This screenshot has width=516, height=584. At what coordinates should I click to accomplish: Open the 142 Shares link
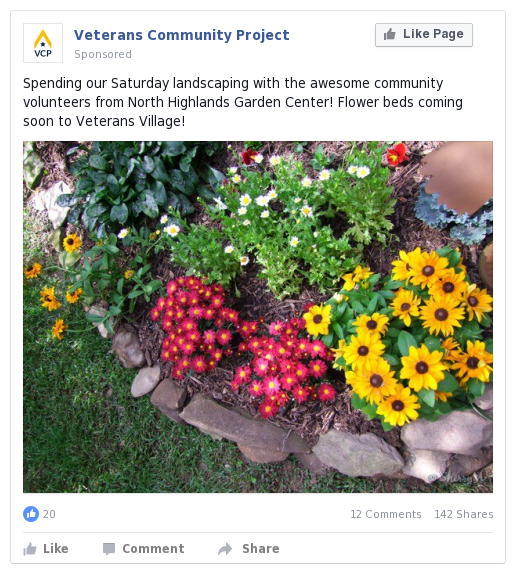point(463,514)
